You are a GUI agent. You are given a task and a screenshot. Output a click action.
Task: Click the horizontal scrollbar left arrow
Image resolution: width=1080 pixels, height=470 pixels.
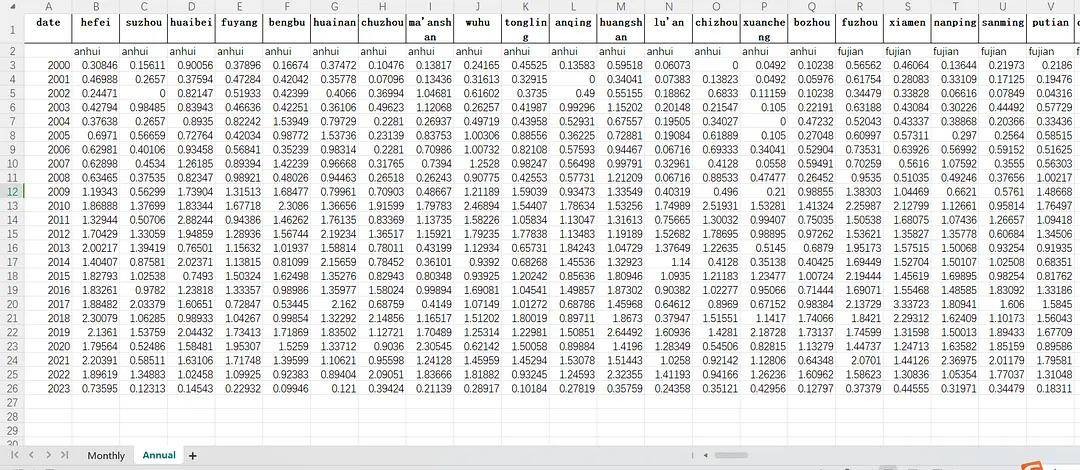(x=705, y=456)
